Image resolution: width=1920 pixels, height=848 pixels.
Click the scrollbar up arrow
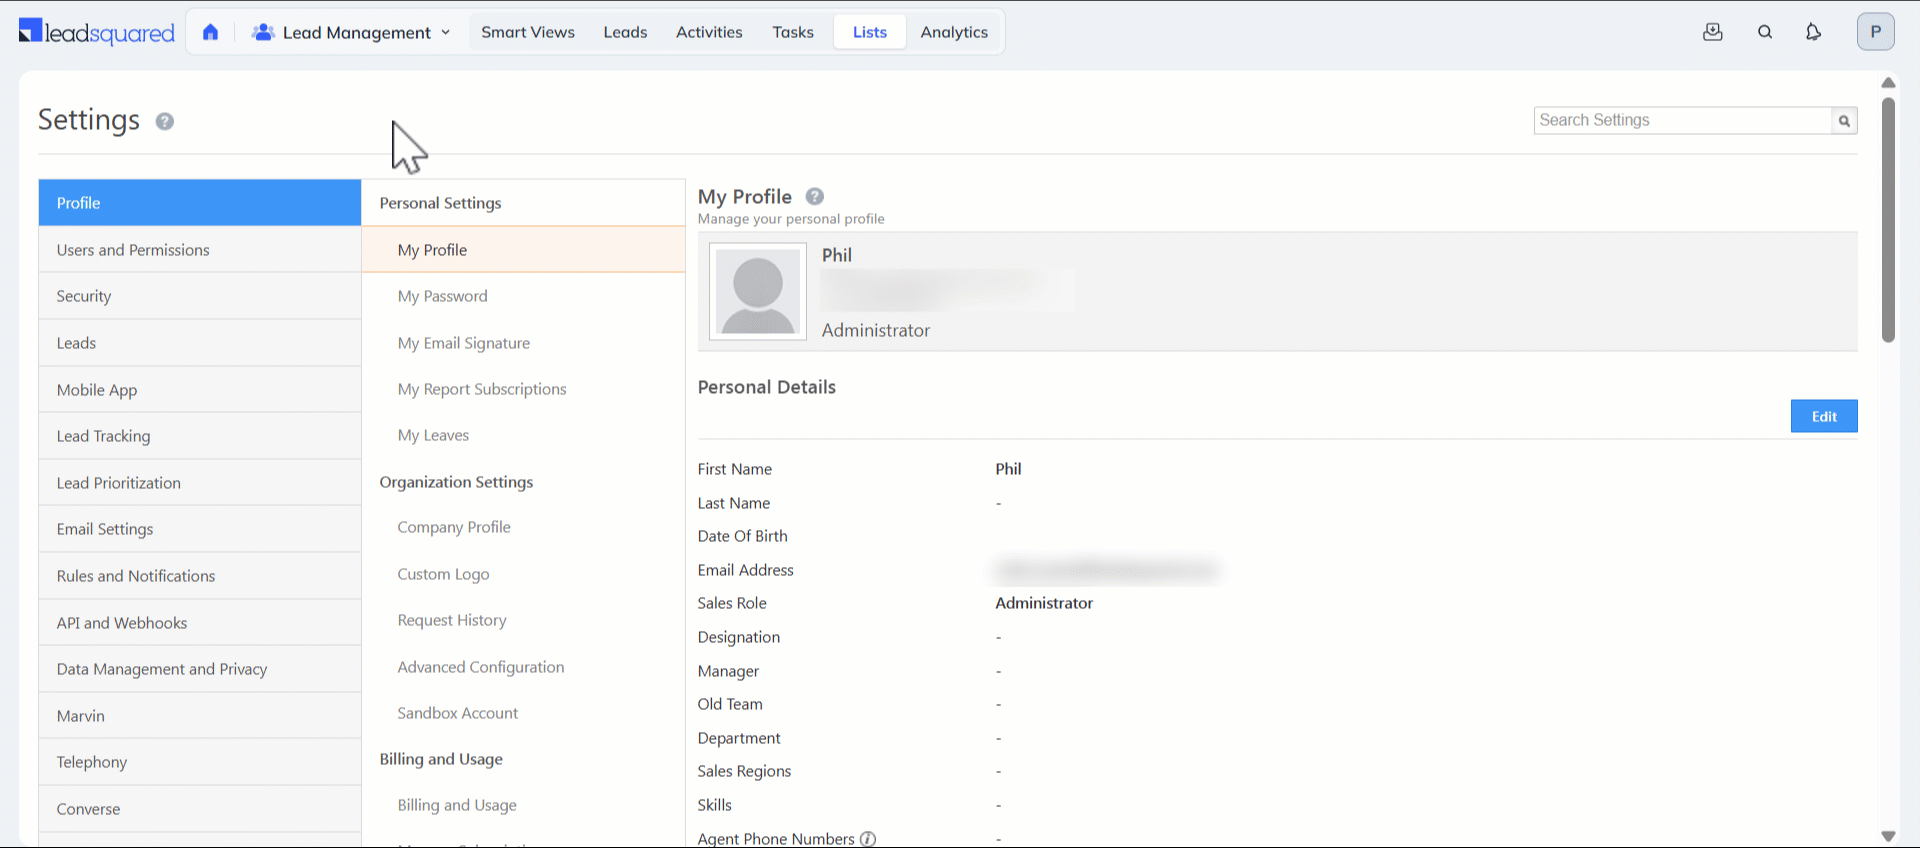[x=1888, y=83]
